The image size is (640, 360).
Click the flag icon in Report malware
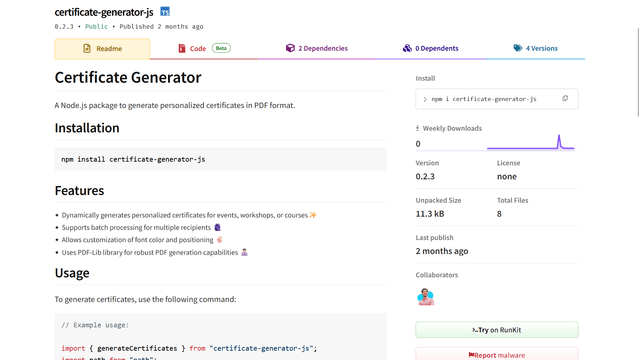(x=471, y=355)
